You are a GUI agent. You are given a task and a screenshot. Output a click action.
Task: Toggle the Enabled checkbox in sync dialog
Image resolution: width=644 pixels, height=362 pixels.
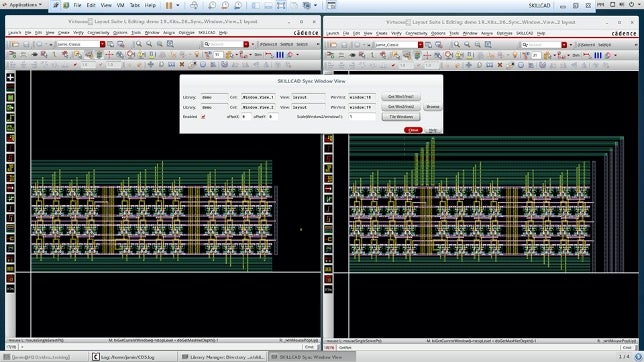(x=203, y=117)
